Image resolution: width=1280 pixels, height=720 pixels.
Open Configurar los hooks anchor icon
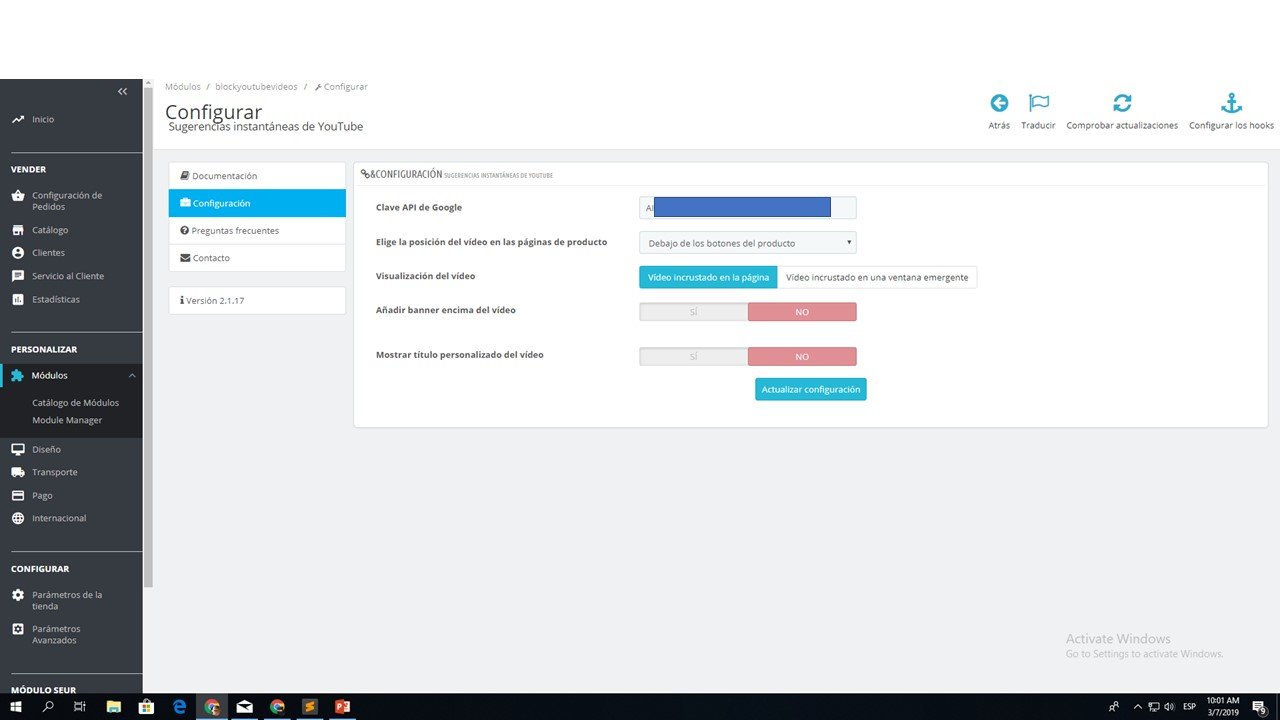coord(1231,103)
